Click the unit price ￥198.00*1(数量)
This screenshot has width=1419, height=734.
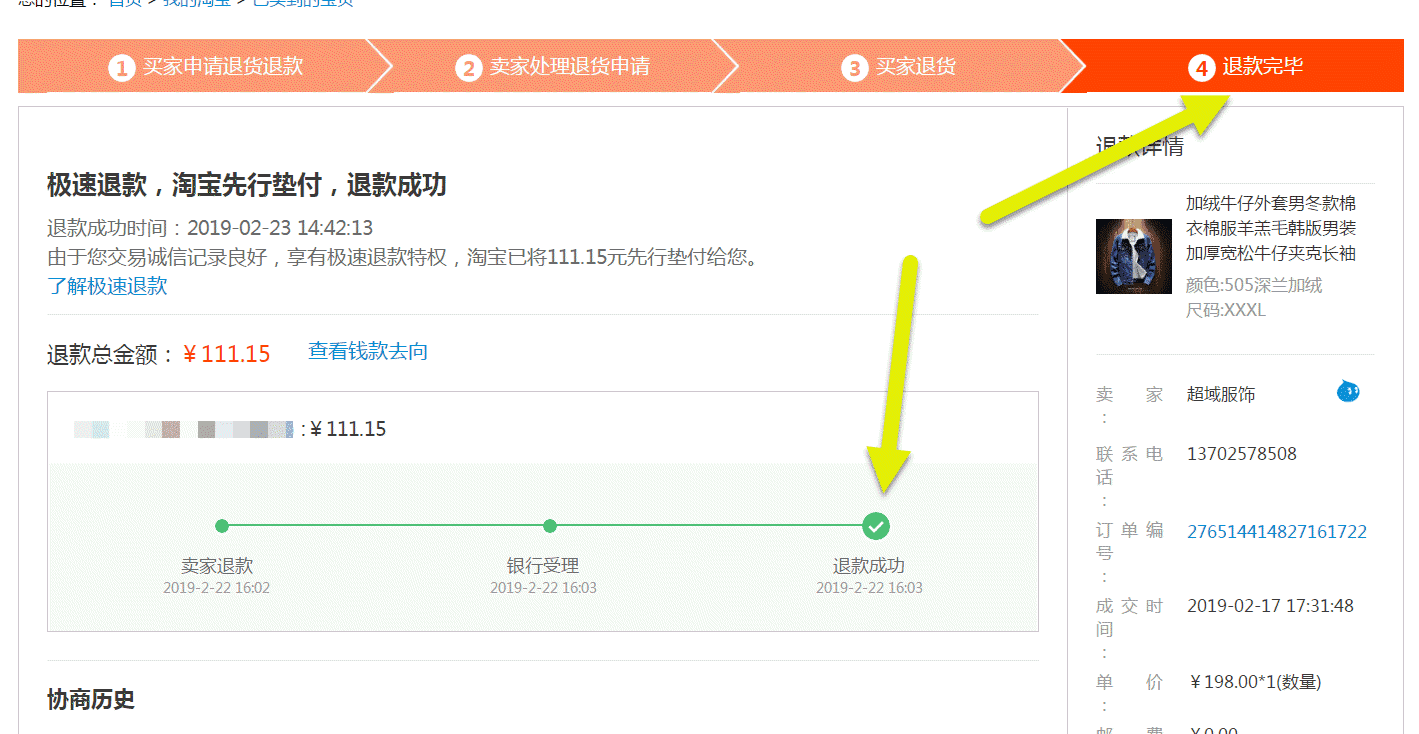(x=1255, y=682)
